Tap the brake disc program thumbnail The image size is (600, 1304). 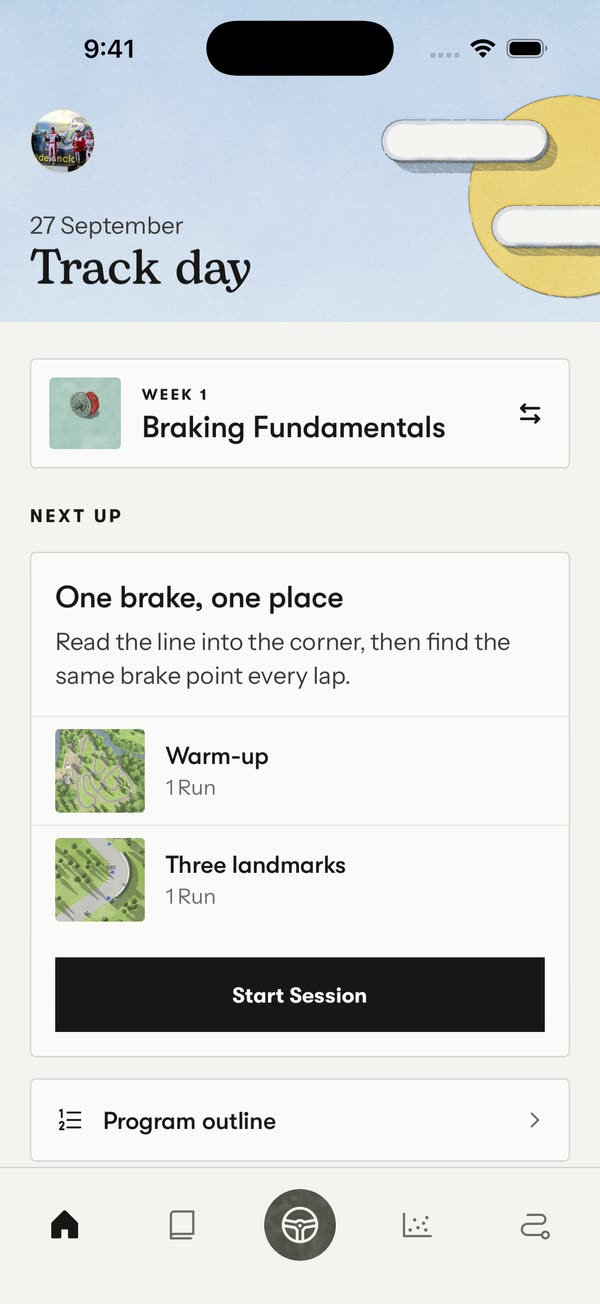pyautogui.click(x=85, y=413)
